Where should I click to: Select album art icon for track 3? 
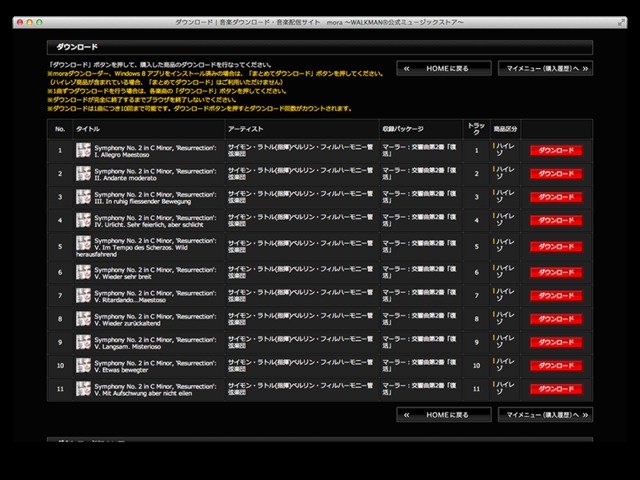[83, 197]
